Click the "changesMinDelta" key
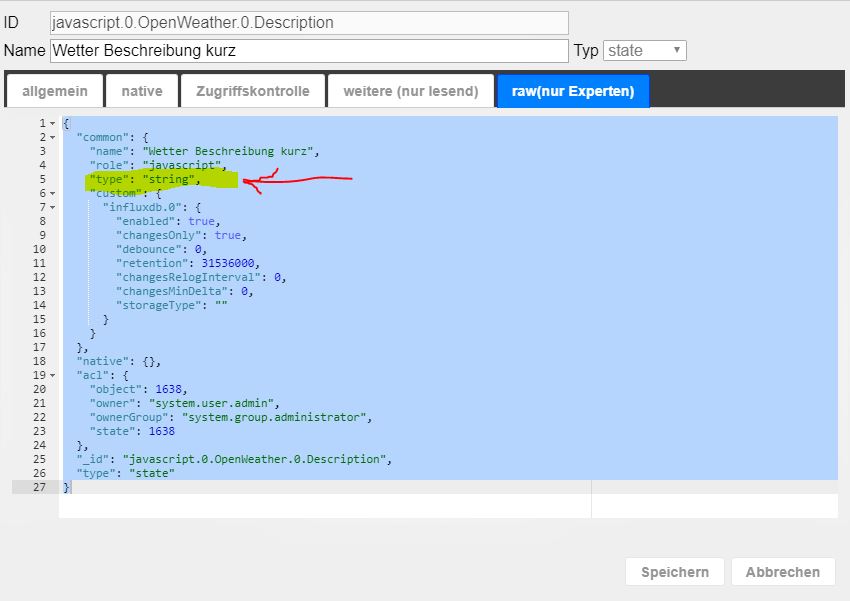This screenshot has height=601, width=850. (172, 292)
